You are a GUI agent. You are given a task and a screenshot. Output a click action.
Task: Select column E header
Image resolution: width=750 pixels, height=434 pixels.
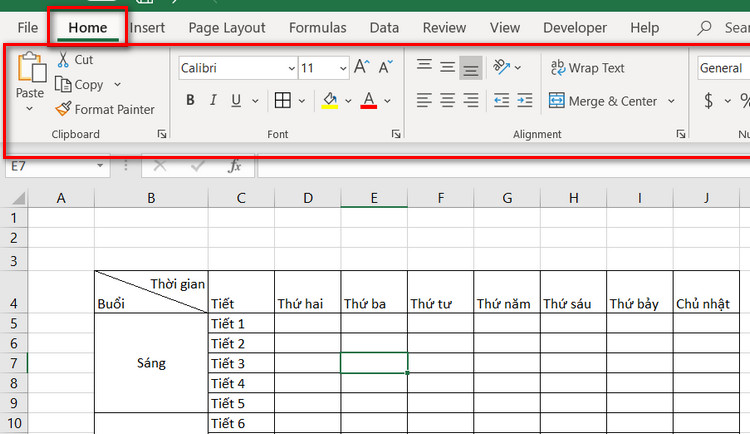click(374, 198)
